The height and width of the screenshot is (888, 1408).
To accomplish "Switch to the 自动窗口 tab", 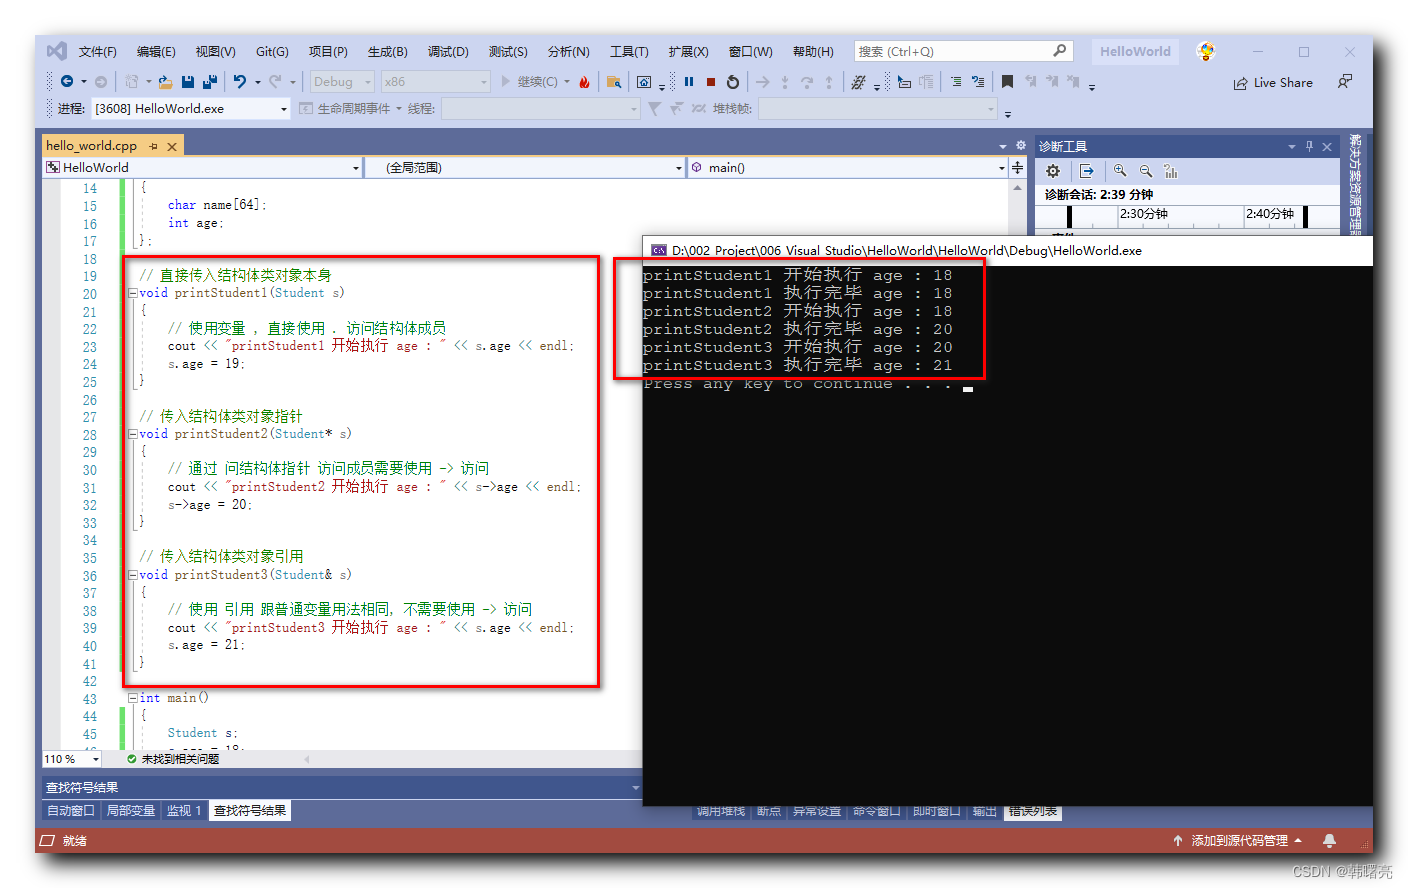I will pyautogui.click(x=71, y=811).
